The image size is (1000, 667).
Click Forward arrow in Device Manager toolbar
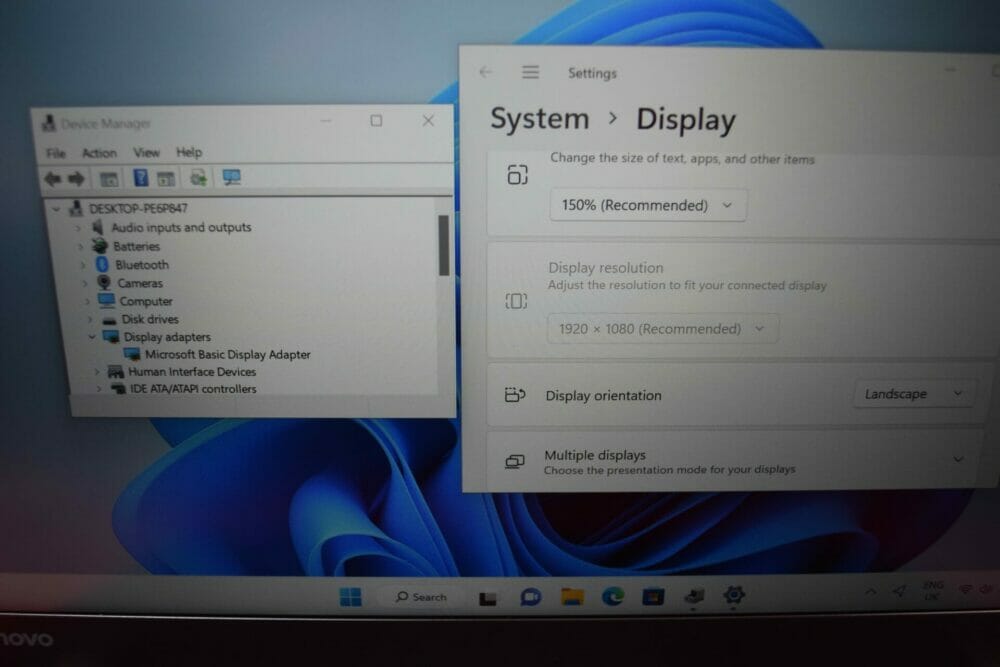tap(76, 179)
